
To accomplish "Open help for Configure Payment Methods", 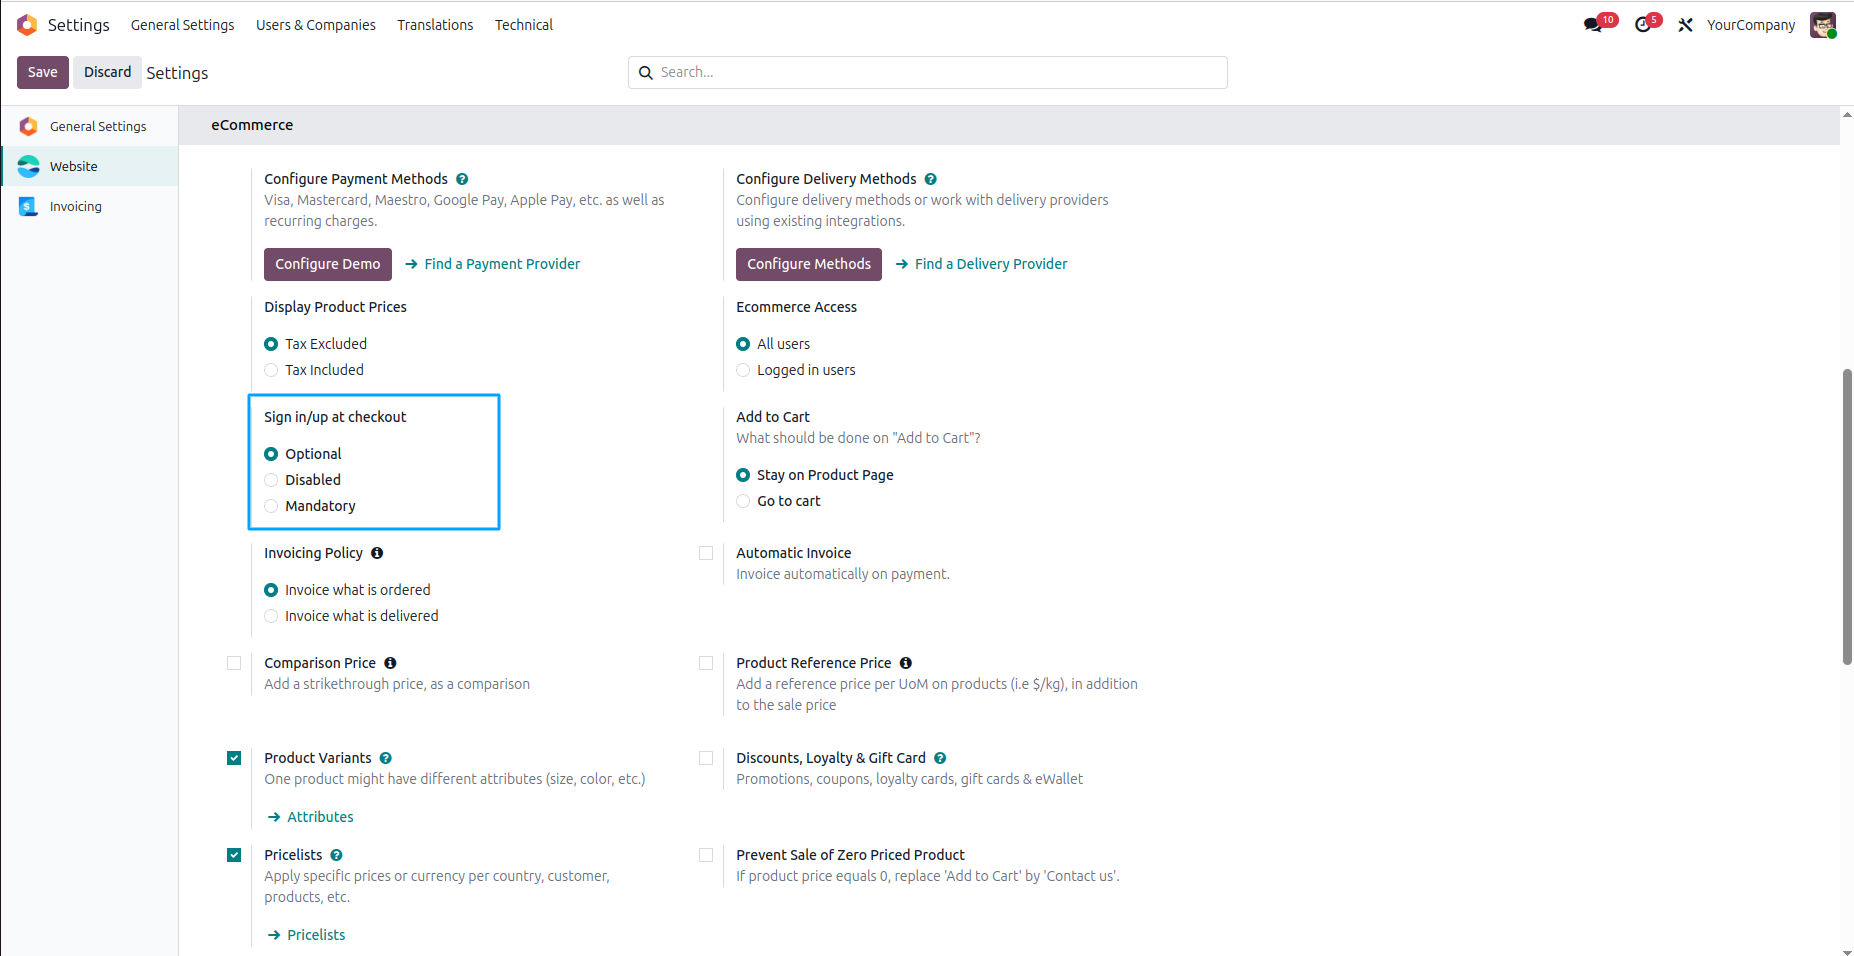I will 462,179.
